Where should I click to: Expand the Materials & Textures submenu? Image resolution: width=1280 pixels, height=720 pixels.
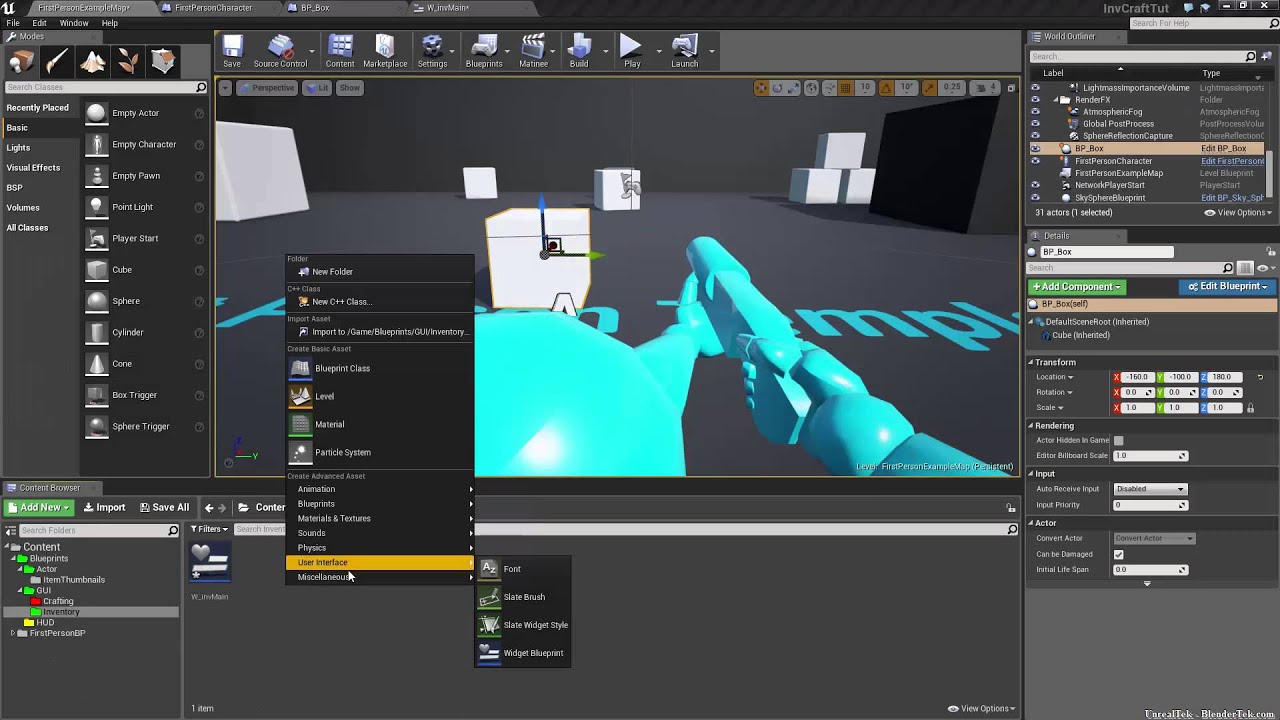(379, 518)
